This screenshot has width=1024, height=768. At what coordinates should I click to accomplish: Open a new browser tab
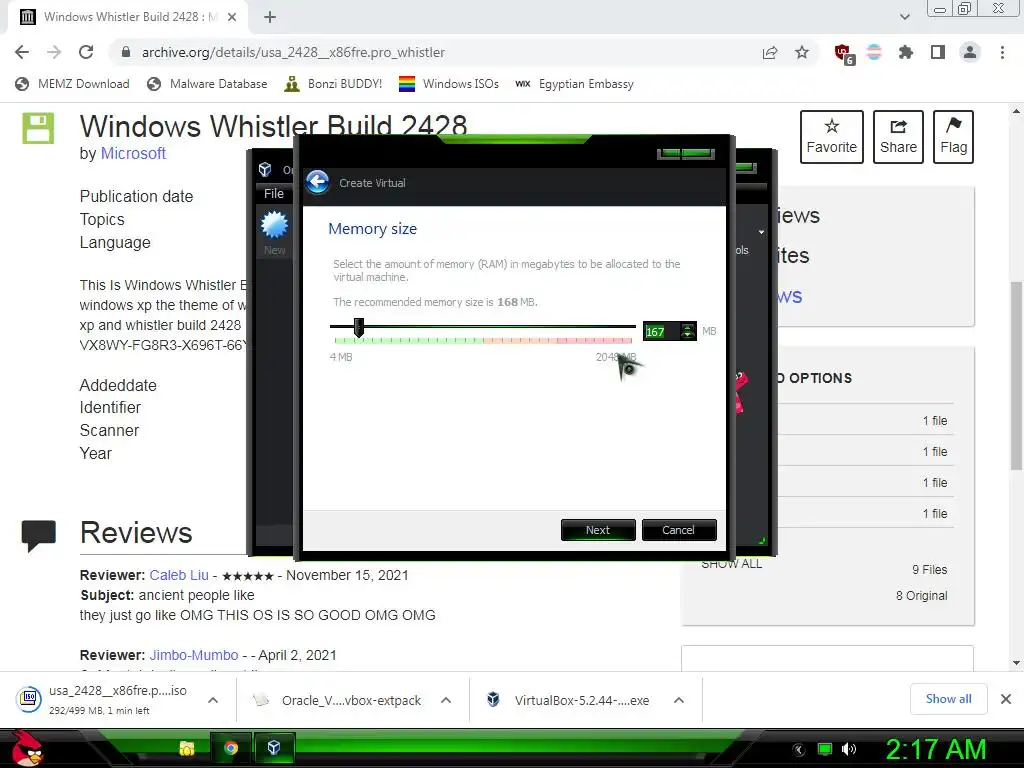(x=270, y=17)
